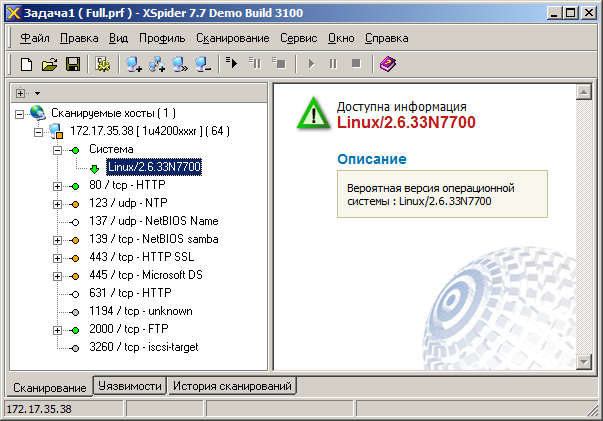Screen dimensions: 603x421
Task: Expand the 445 / tcp - Microsoft DS node
Action: coord(57,276)
